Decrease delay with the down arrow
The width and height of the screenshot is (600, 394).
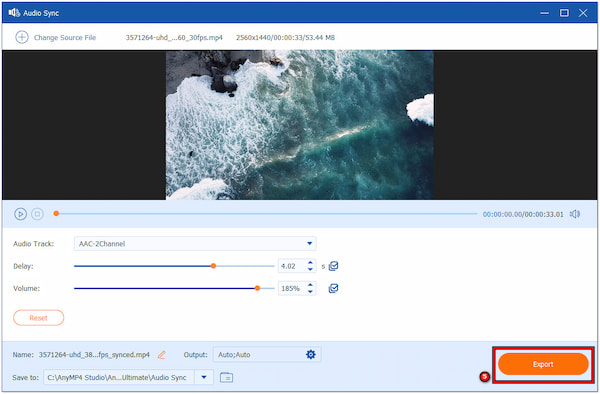(310, 269)
